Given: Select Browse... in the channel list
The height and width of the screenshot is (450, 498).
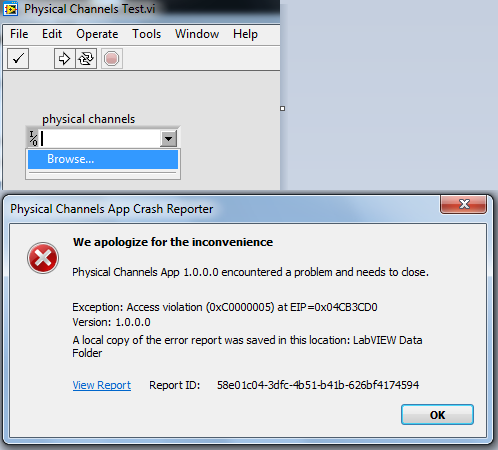Looking at the screenshot, I should tap(103, 159).
